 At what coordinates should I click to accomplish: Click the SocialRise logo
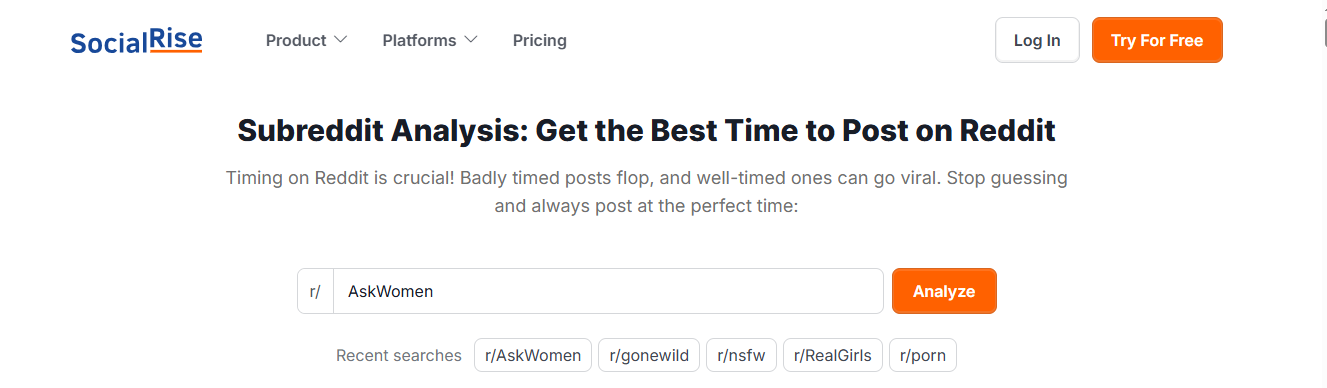(136, 40)
